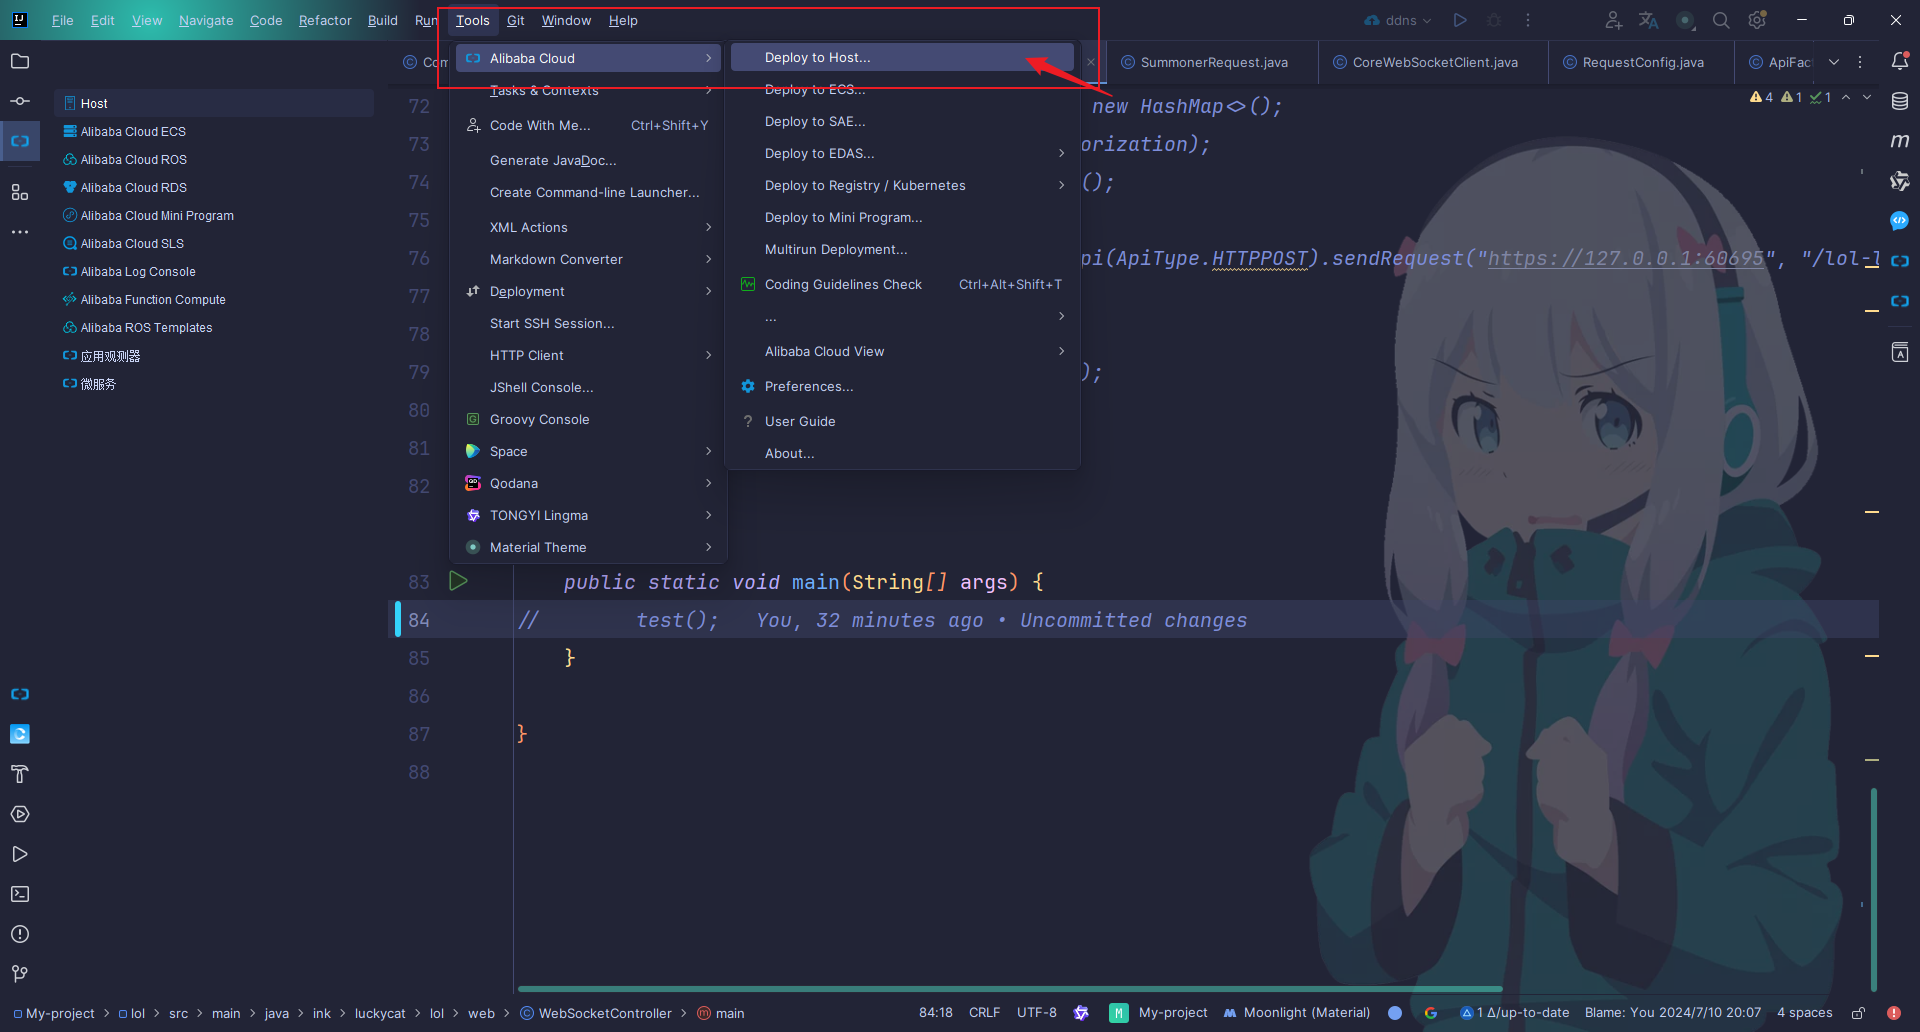Open Groovy Console menu item
1920x1032 pixels.
click(x=588, y=419)
